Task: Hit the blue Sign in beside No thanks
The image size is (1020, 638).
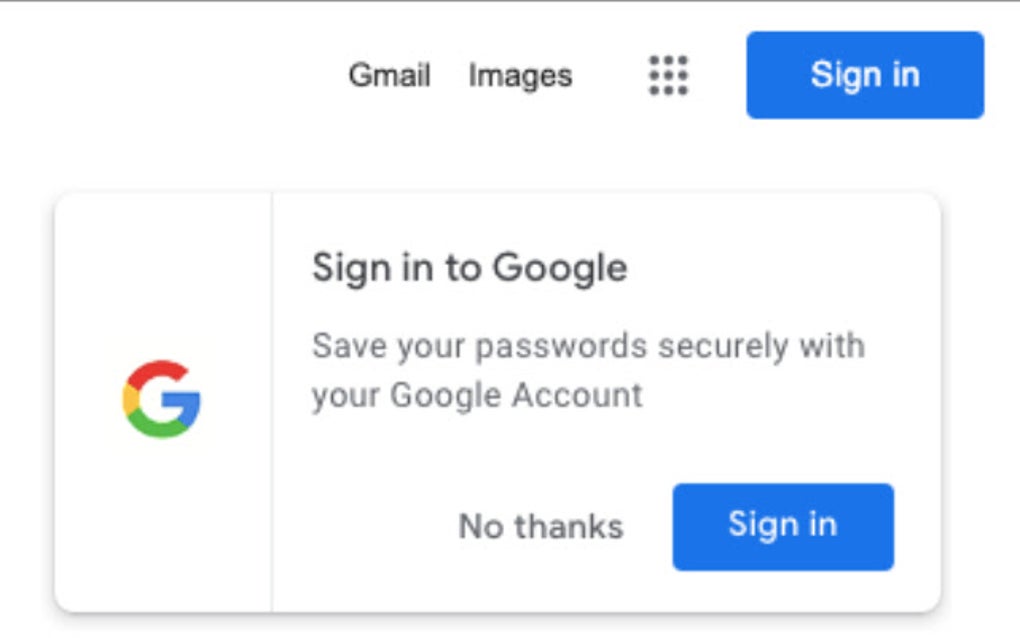Action: tap(782, 526)
